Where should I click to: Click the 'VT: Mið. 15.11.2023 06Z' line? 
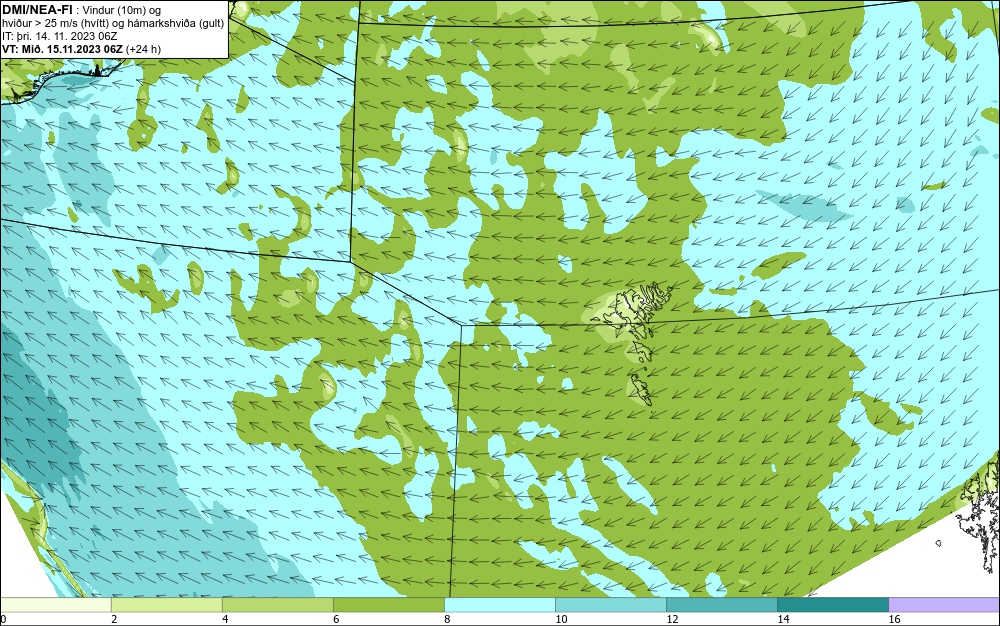[62, 49]
